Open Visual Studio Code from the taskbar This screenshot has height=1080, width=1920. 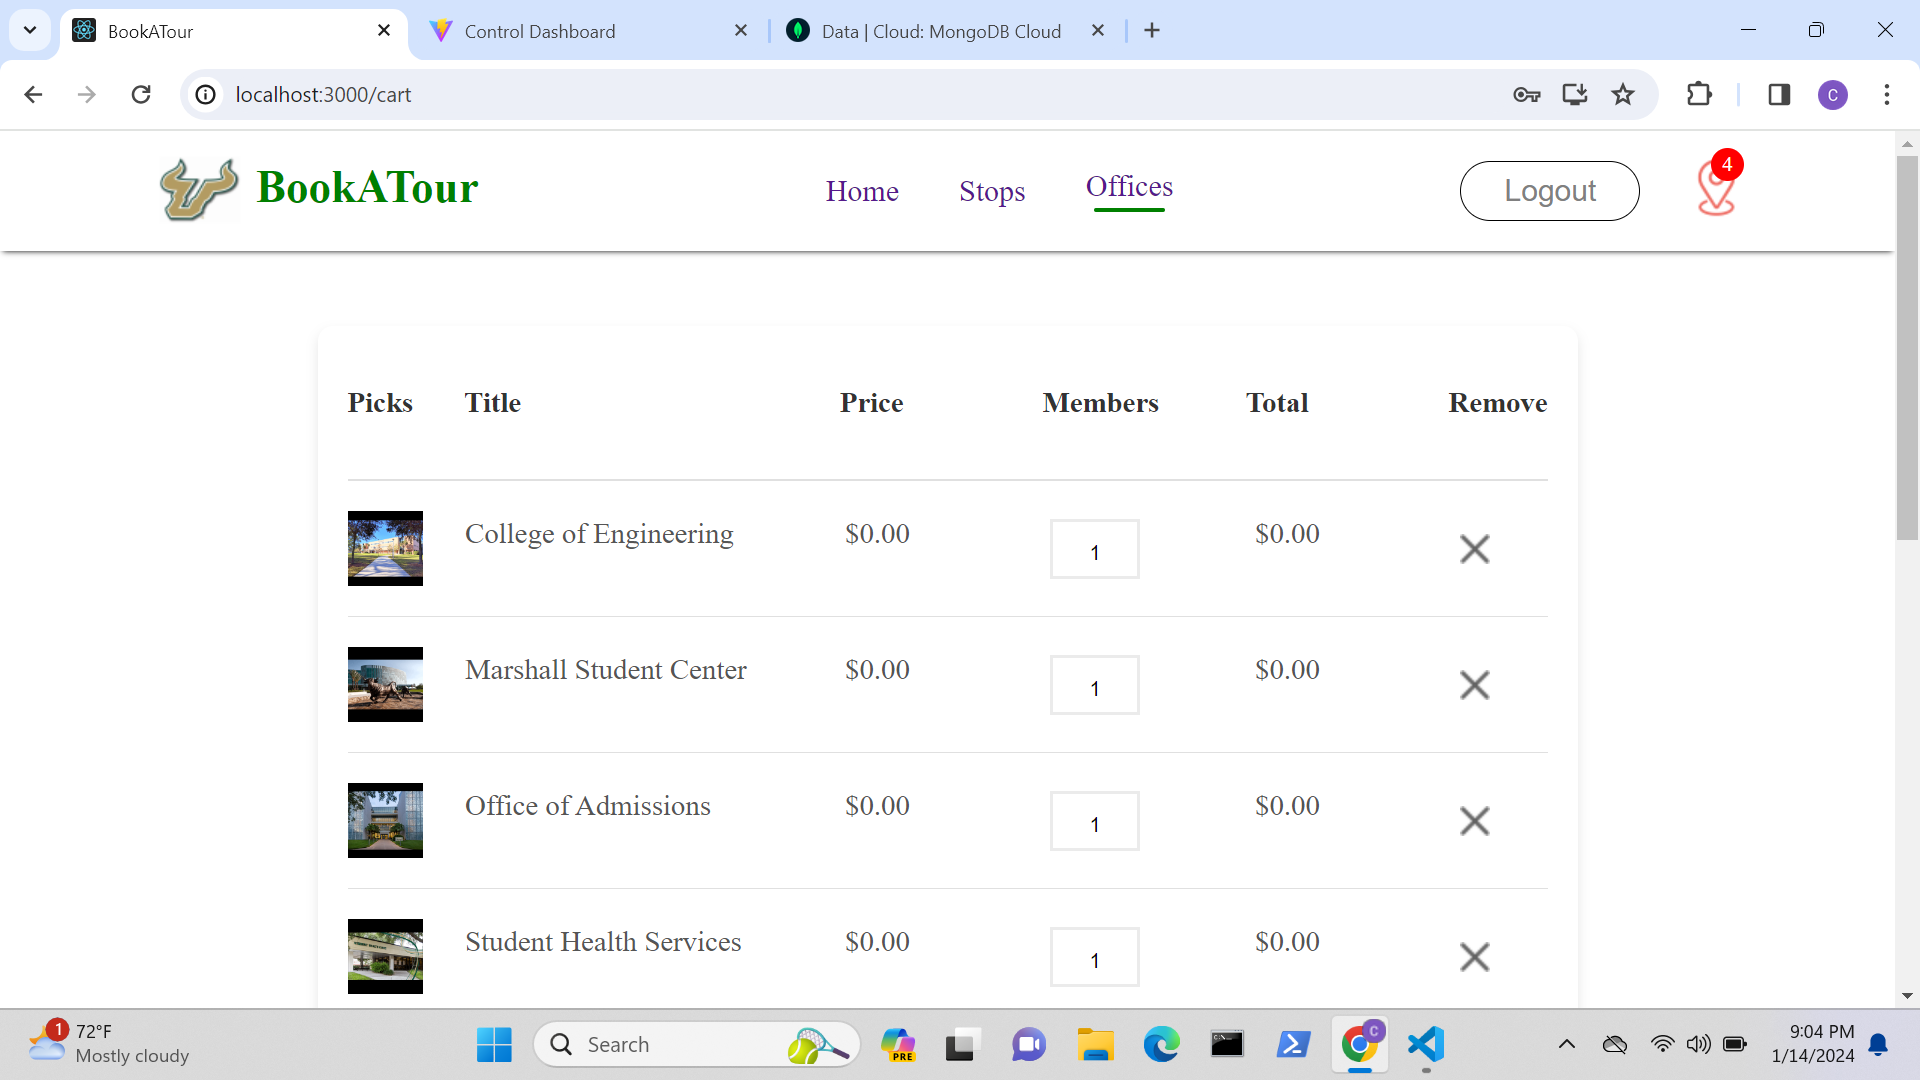tap(1426, 1045)
